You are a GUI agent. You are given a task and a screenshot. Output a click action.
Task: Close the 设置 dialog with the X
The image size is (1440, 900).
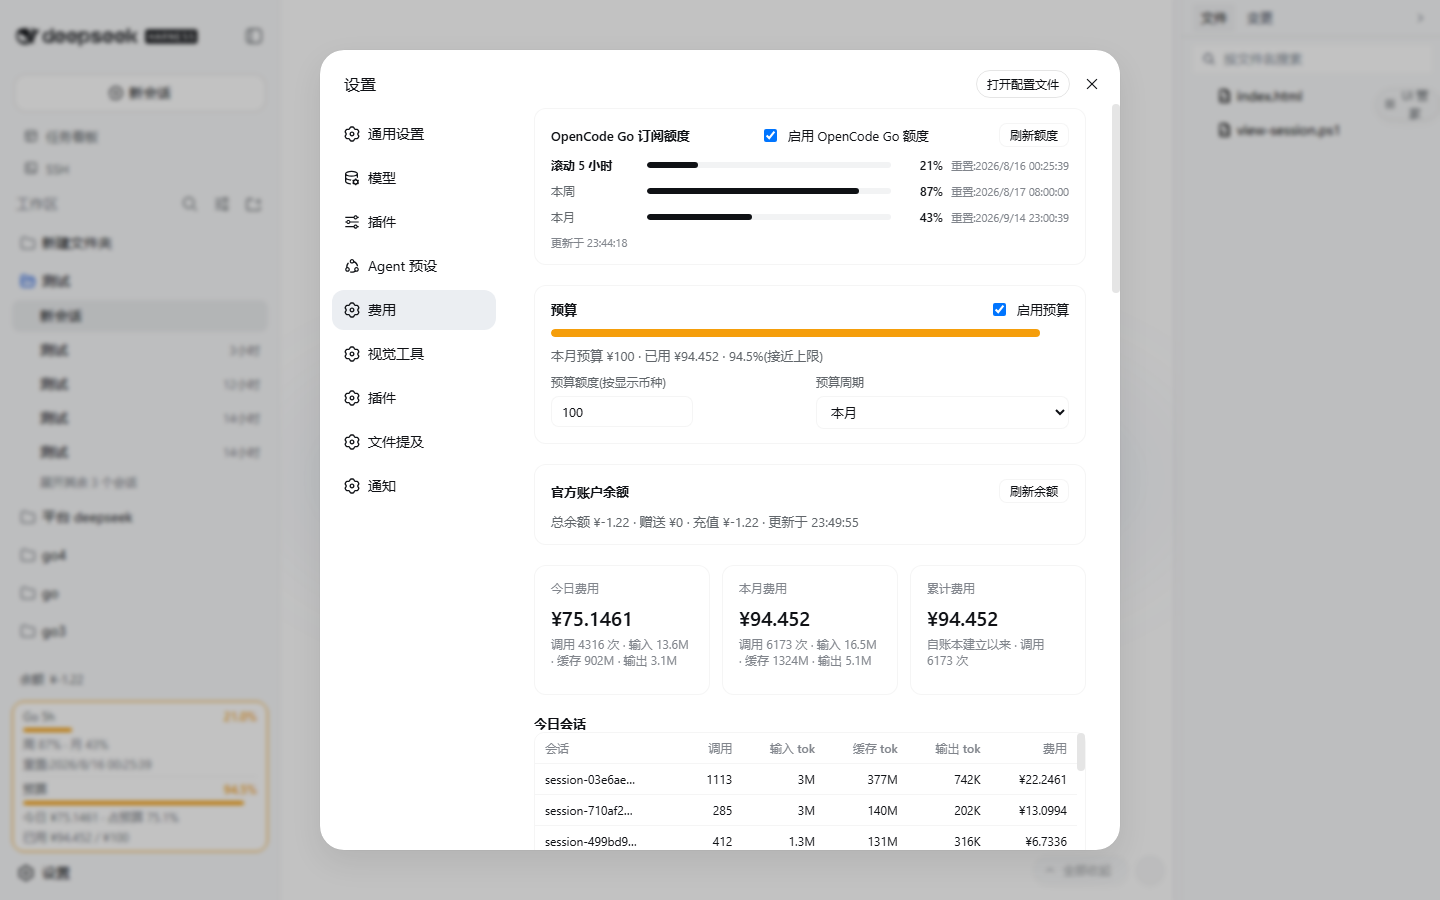1092,84
